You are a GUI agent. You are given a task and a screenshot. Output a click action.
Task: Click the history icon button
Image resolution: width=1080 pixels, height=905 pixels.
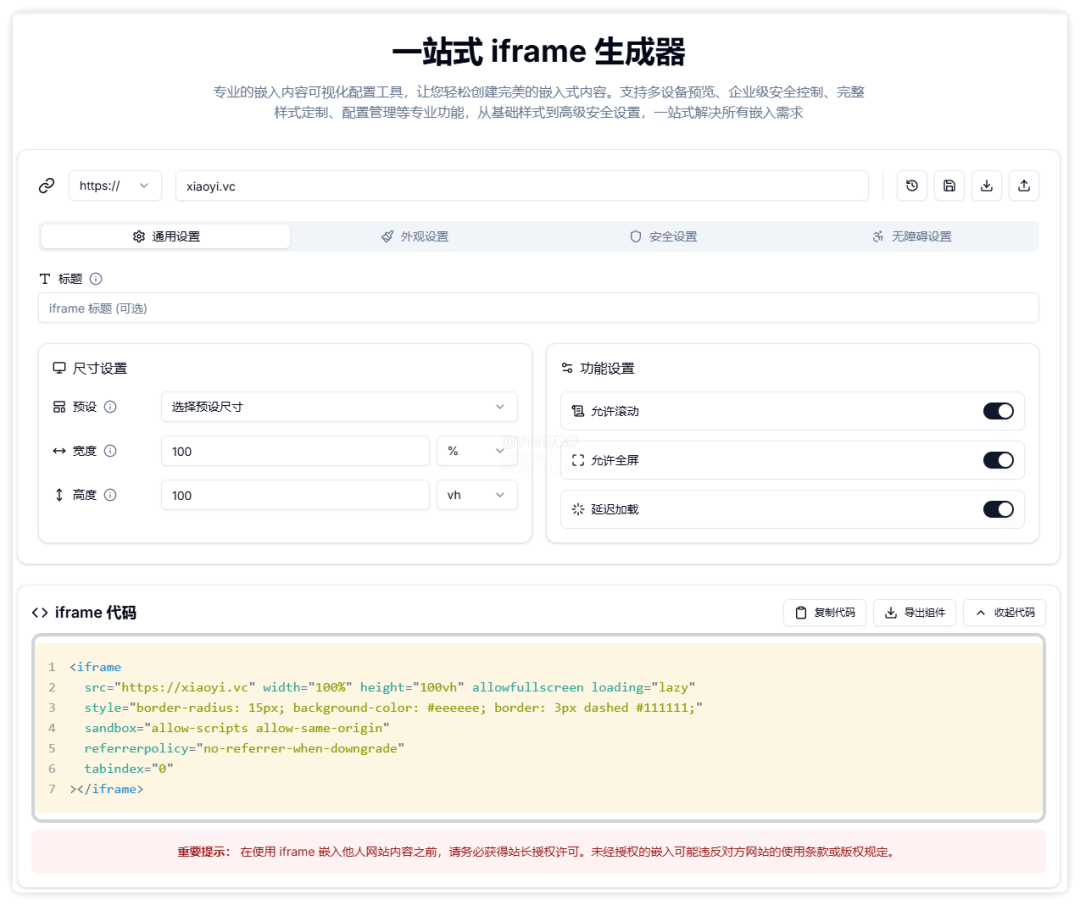912,186
